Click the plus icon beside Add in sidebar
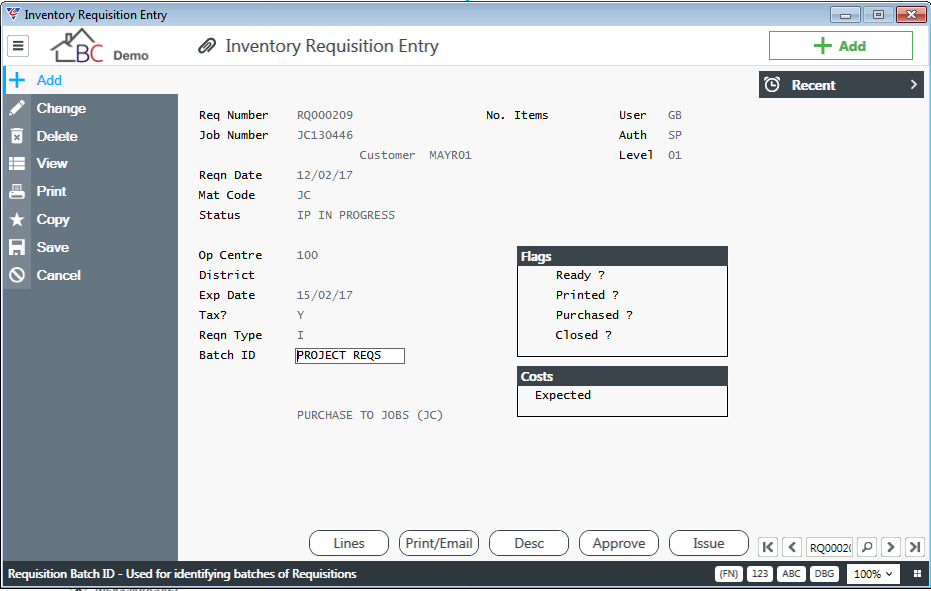The height and width of the screenshot is (591, 931). coord(17,80)
